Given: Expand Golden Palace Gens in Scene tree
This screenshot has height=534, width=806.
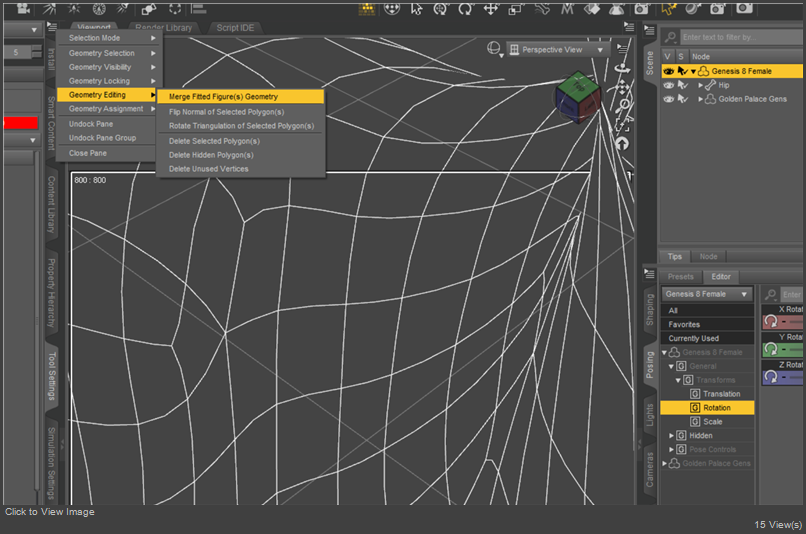Looking at the screenshot, I should (700, 99).
